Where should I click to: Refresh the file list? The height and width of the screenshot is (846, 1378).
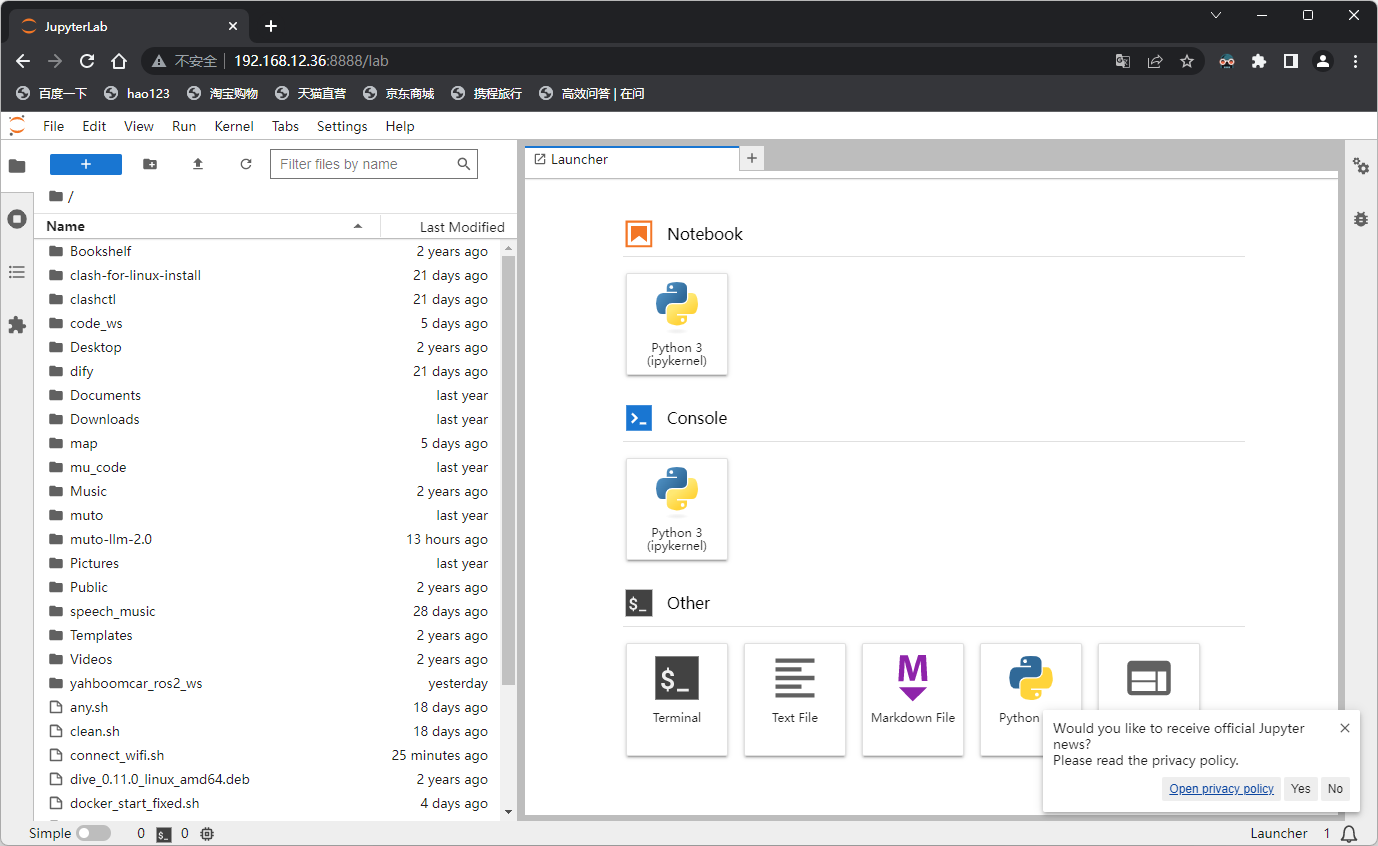pyautogui.click(x=246, y=164)
